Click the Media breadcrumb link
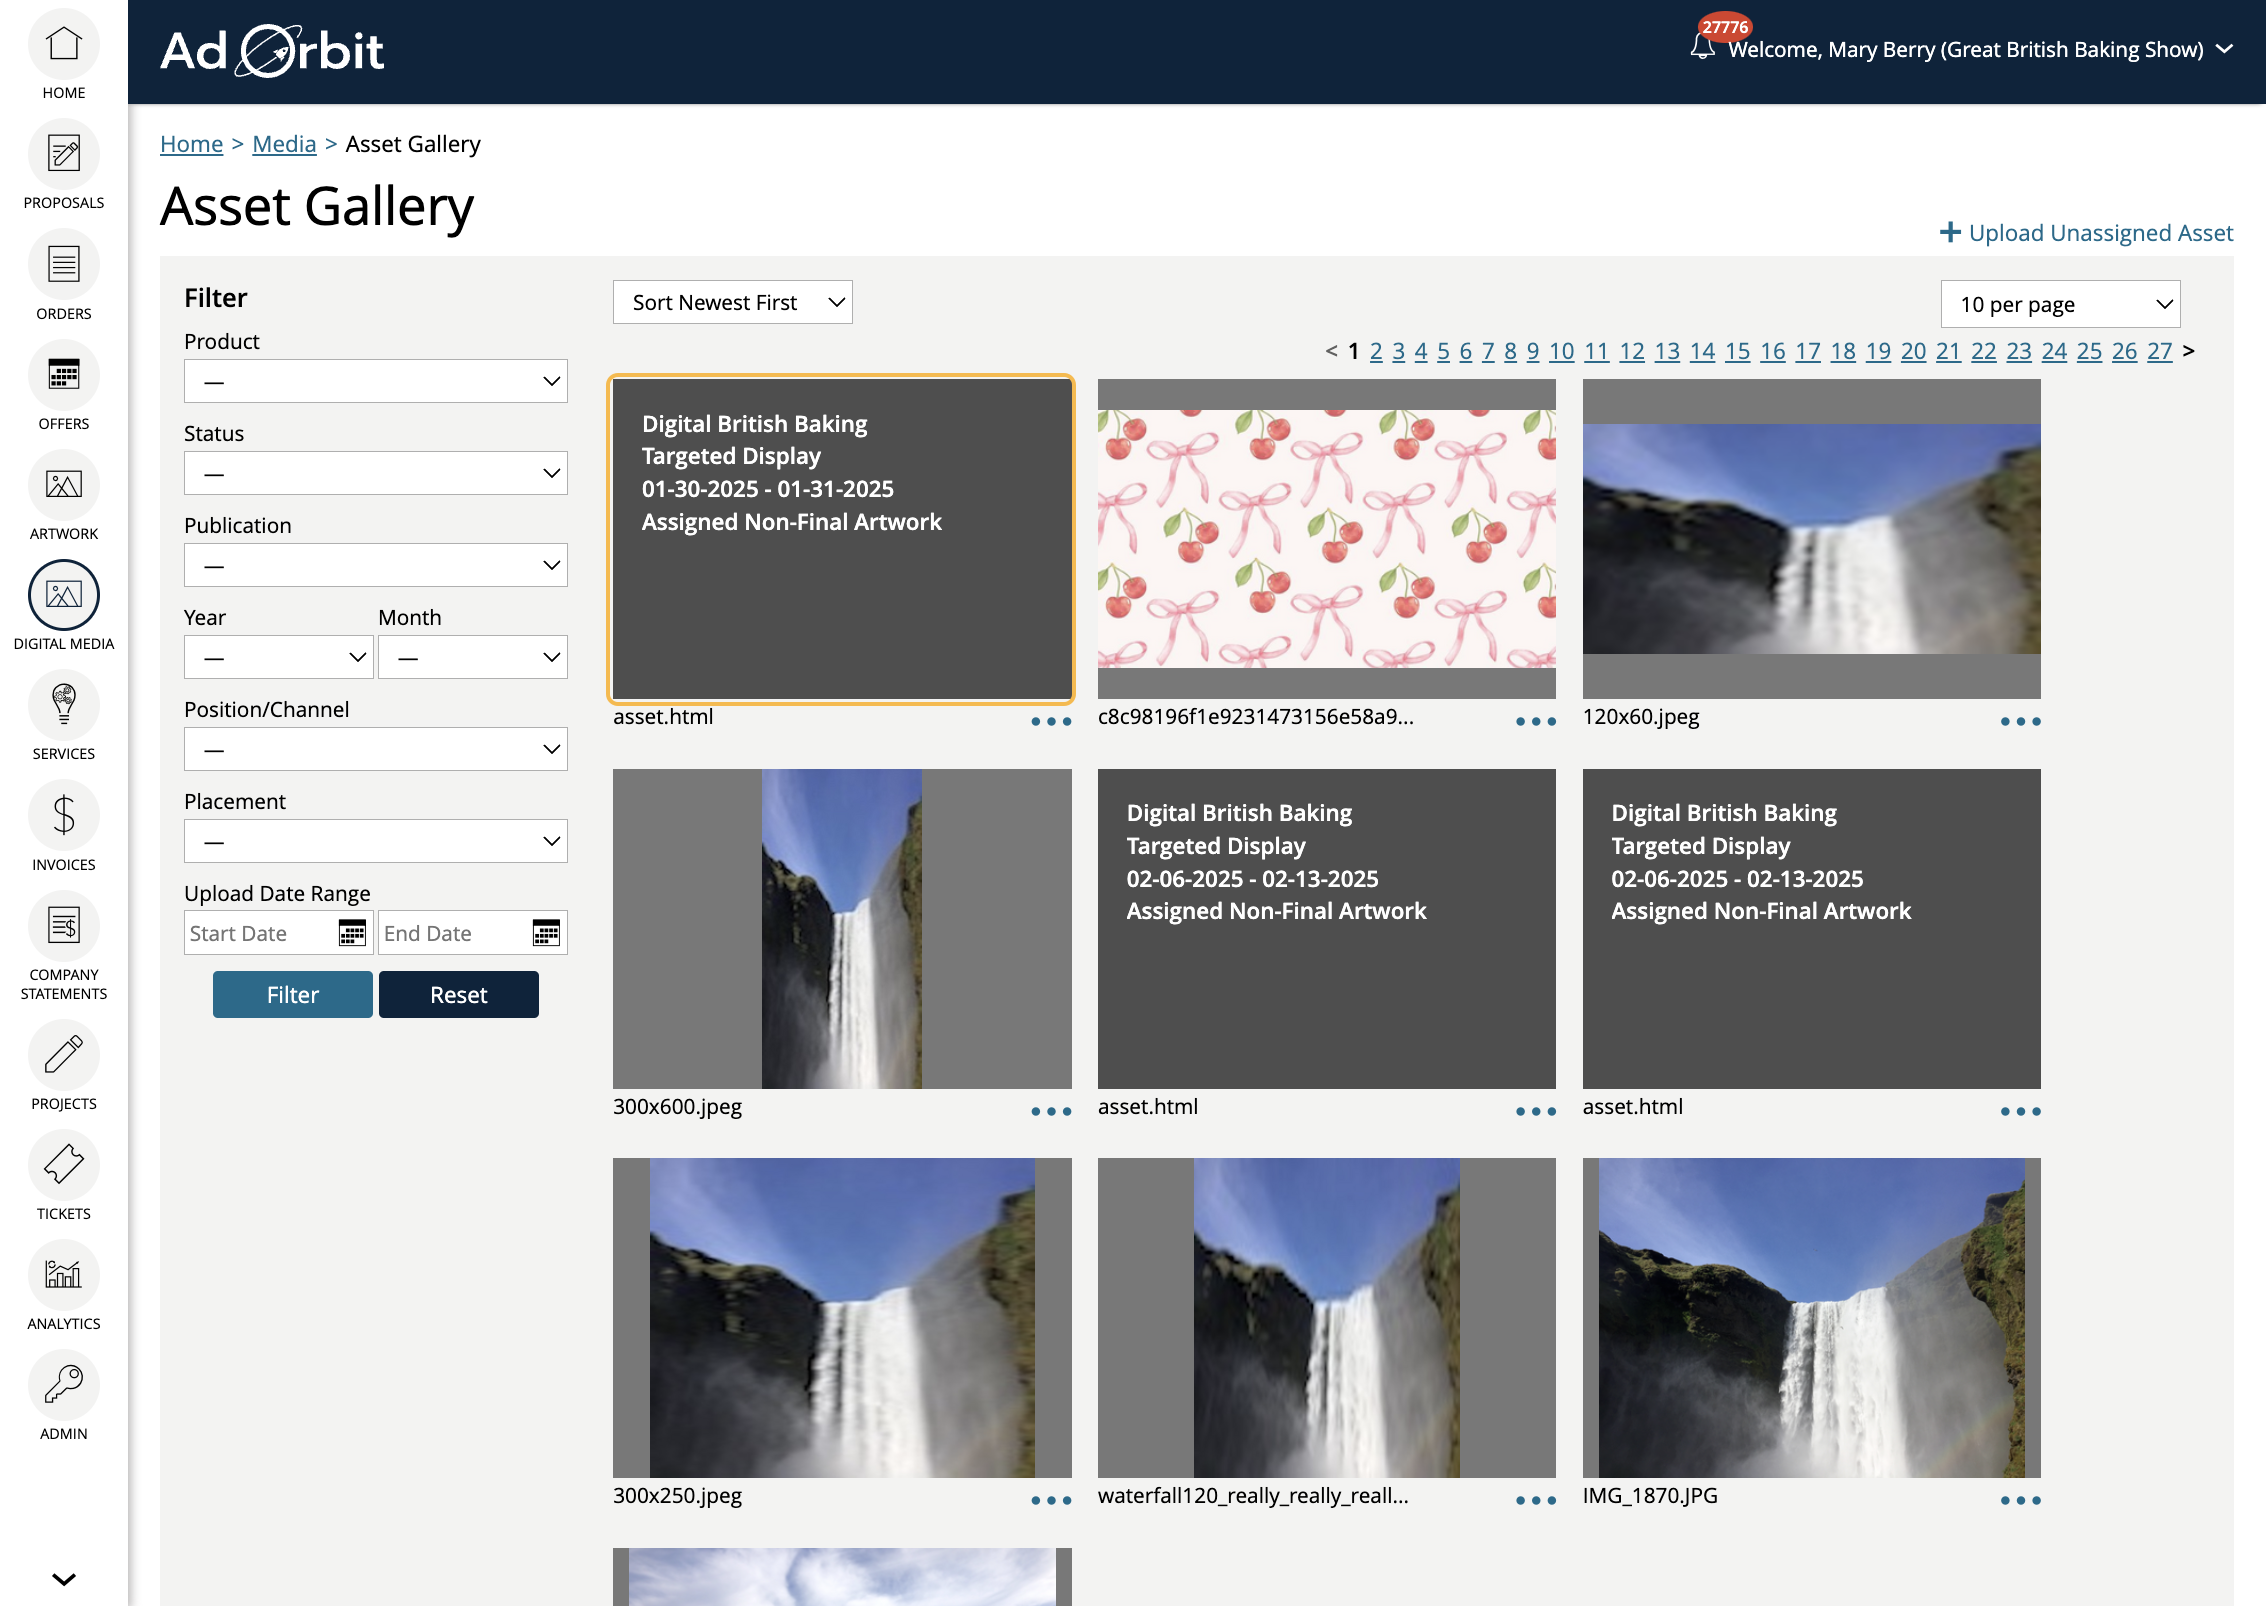The image size is (2266, 1606). (284, 144)
